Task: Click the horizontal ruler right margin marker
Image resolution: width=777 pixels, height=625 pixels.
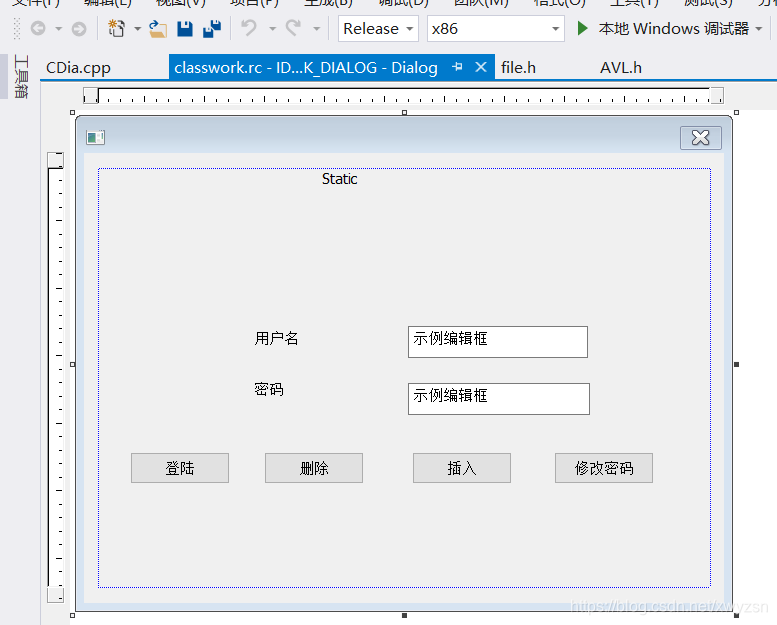Action: (x=717, y=95)
